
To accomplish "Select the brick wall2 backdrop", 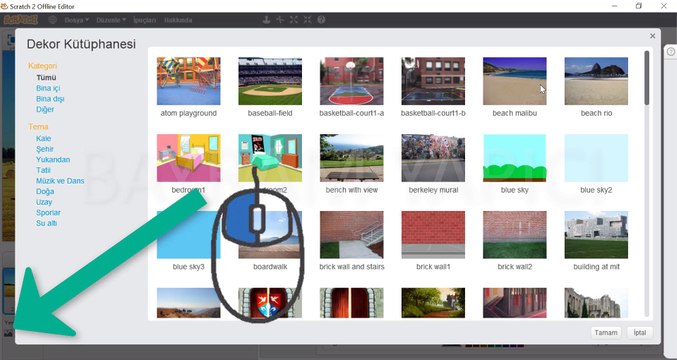I will point(515,235).
